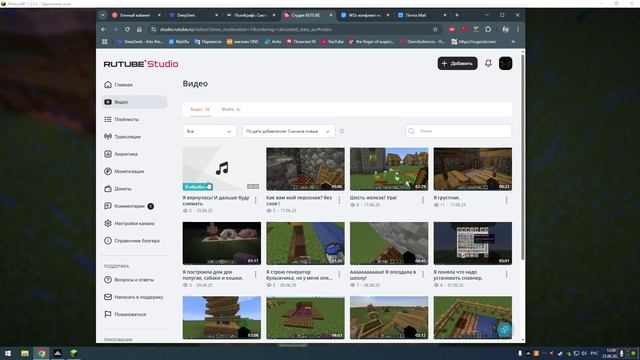Viewport: 640px width, 360px height.
Task: Expand the bookmarks bar overflow chevron
Action: pos(513,42)
